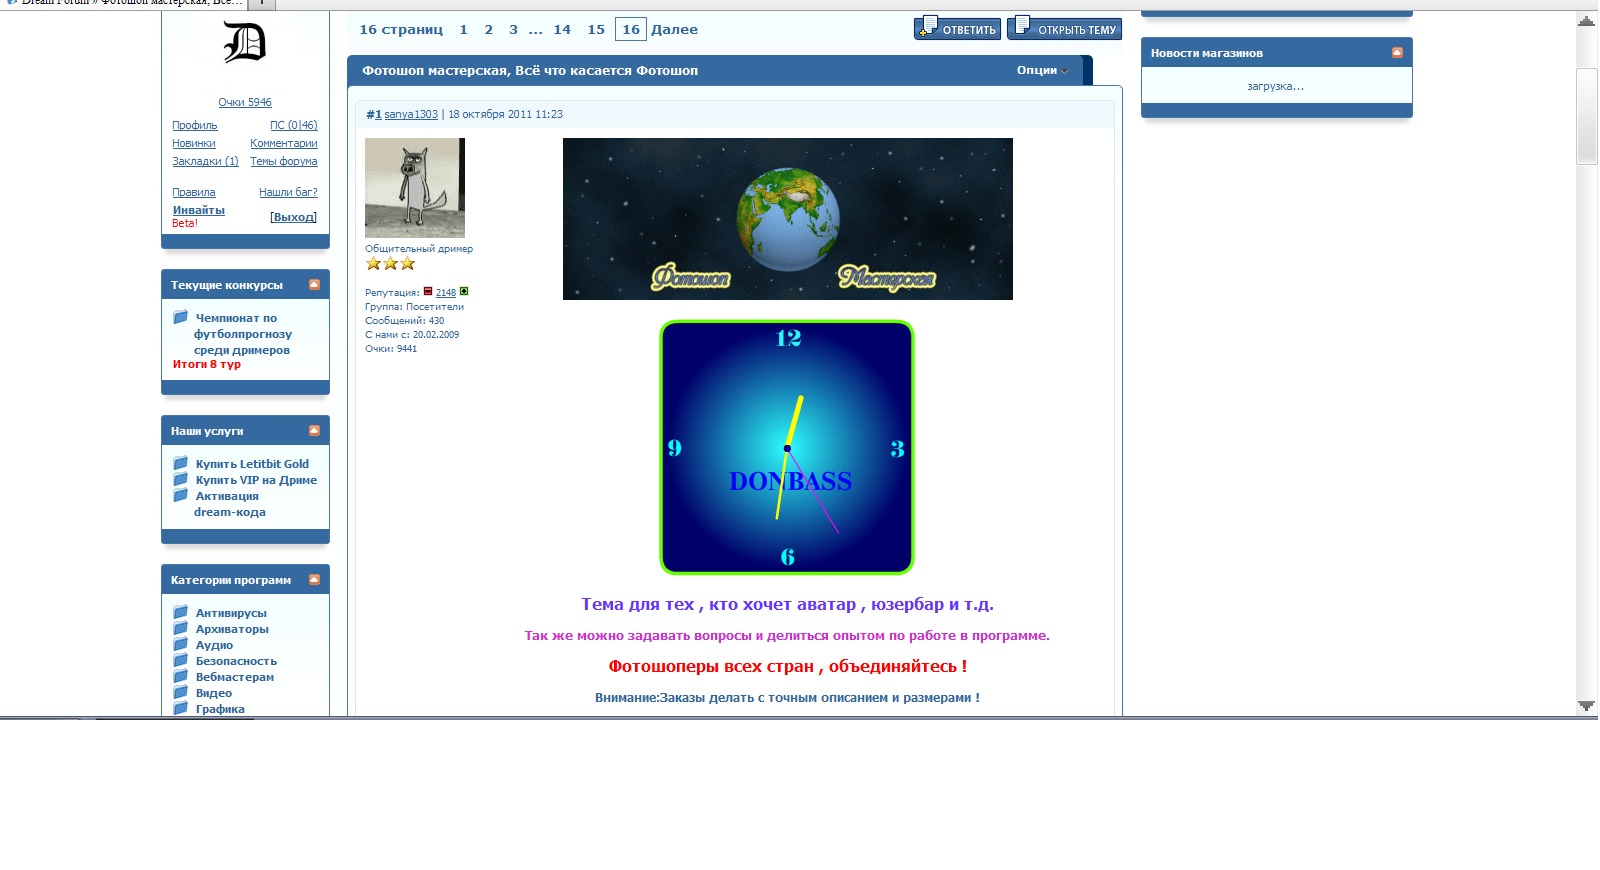Increase reputation with green plus icon
The height and width of the screenshot is (870, 1600).
464,291
